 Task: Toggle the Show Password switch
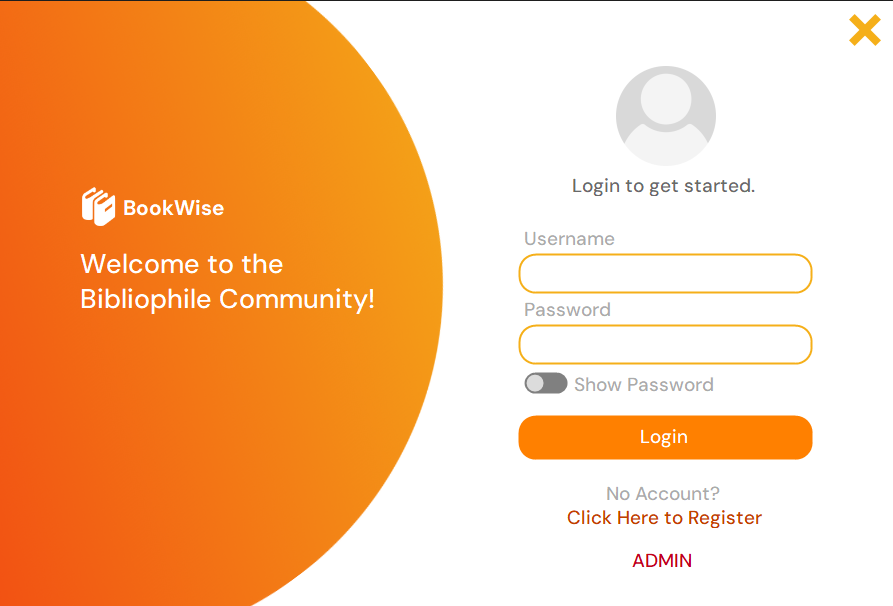click(546, 384)
